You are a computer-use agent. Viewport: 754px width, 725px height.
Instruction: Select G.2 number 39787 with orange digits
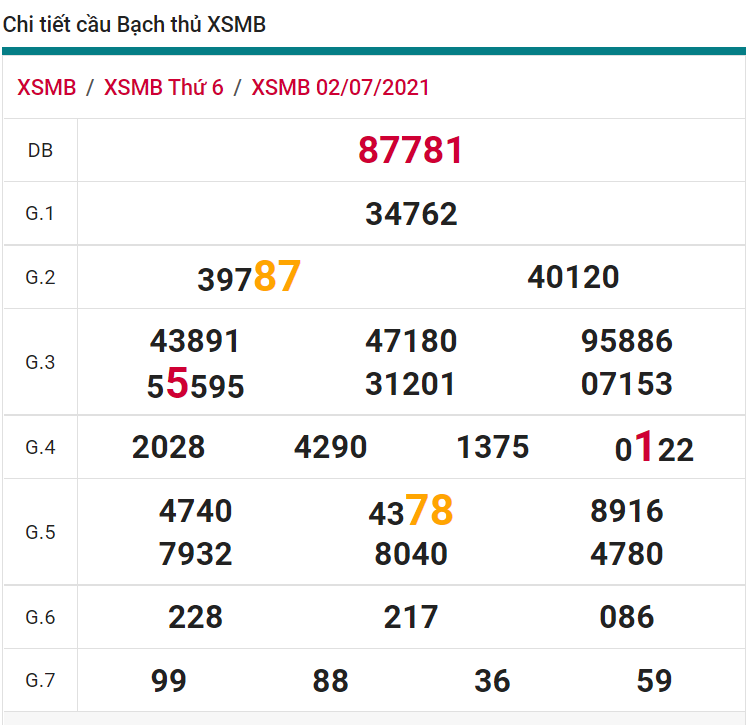pos(249,277)
